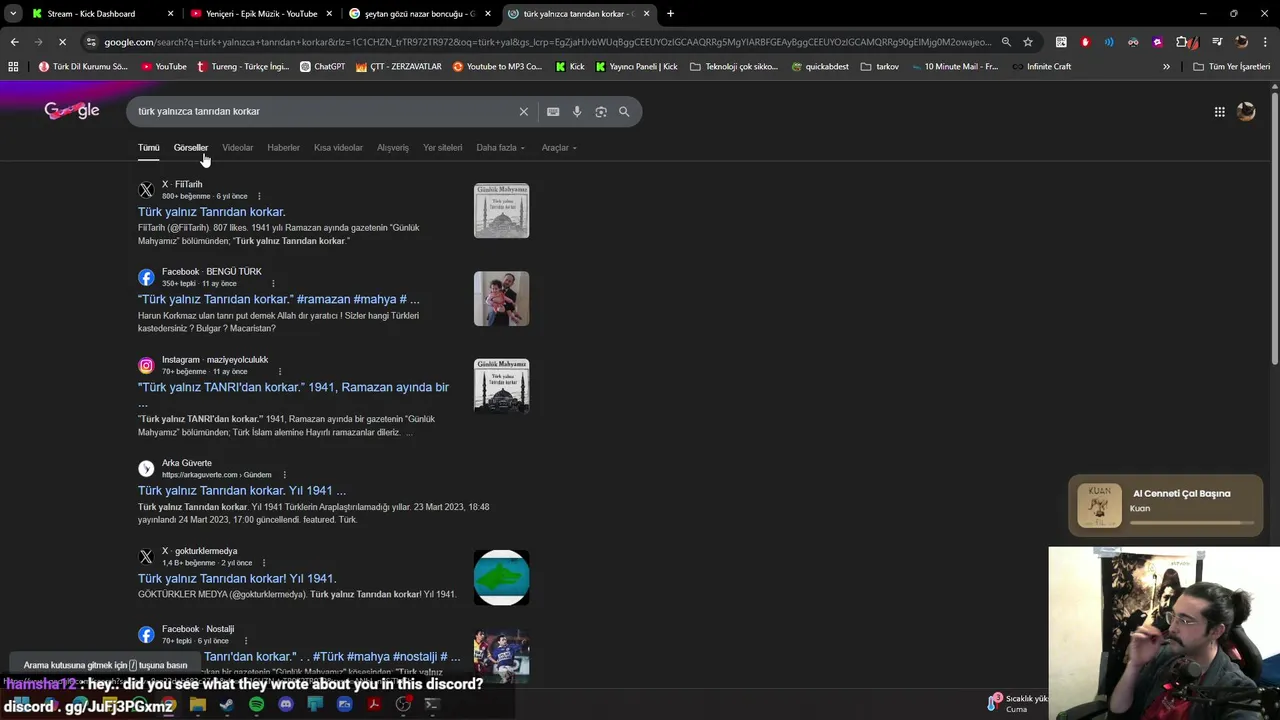This screenshot has width=1280, height=720.
Task: Open the Tureng bookmark
Action: (x=243, y=67)
